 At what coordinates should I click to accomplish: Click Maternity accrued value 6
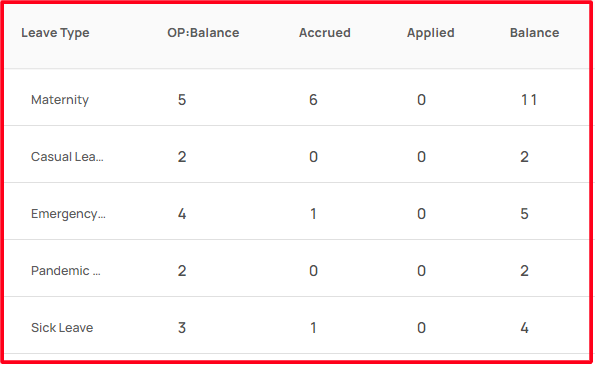point(313,100)
